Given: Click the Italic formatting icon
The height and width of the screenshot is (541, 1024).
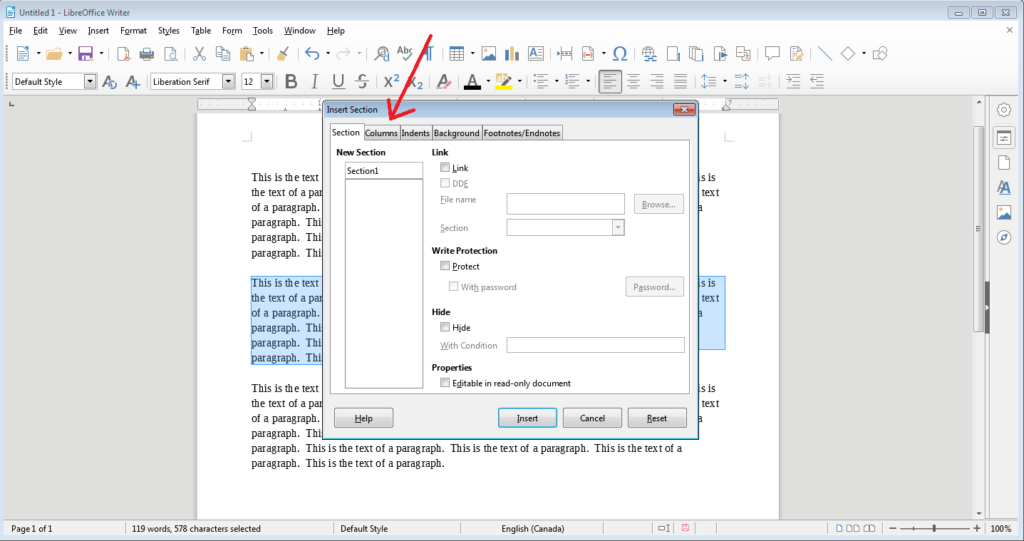Looking at the screenshot, I should coord(315,82).
